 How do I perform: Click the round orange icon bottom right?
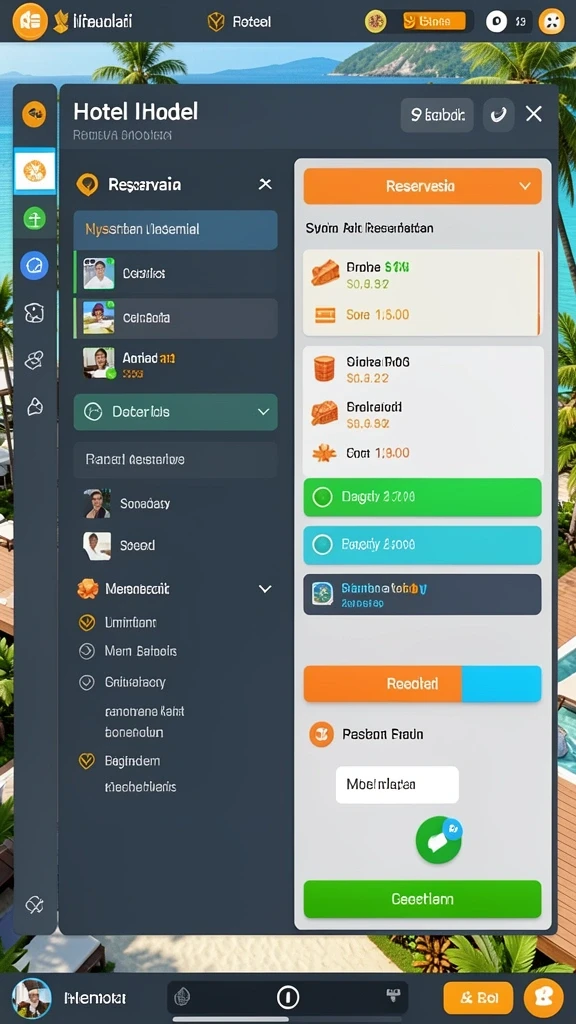tap(544, 998)
